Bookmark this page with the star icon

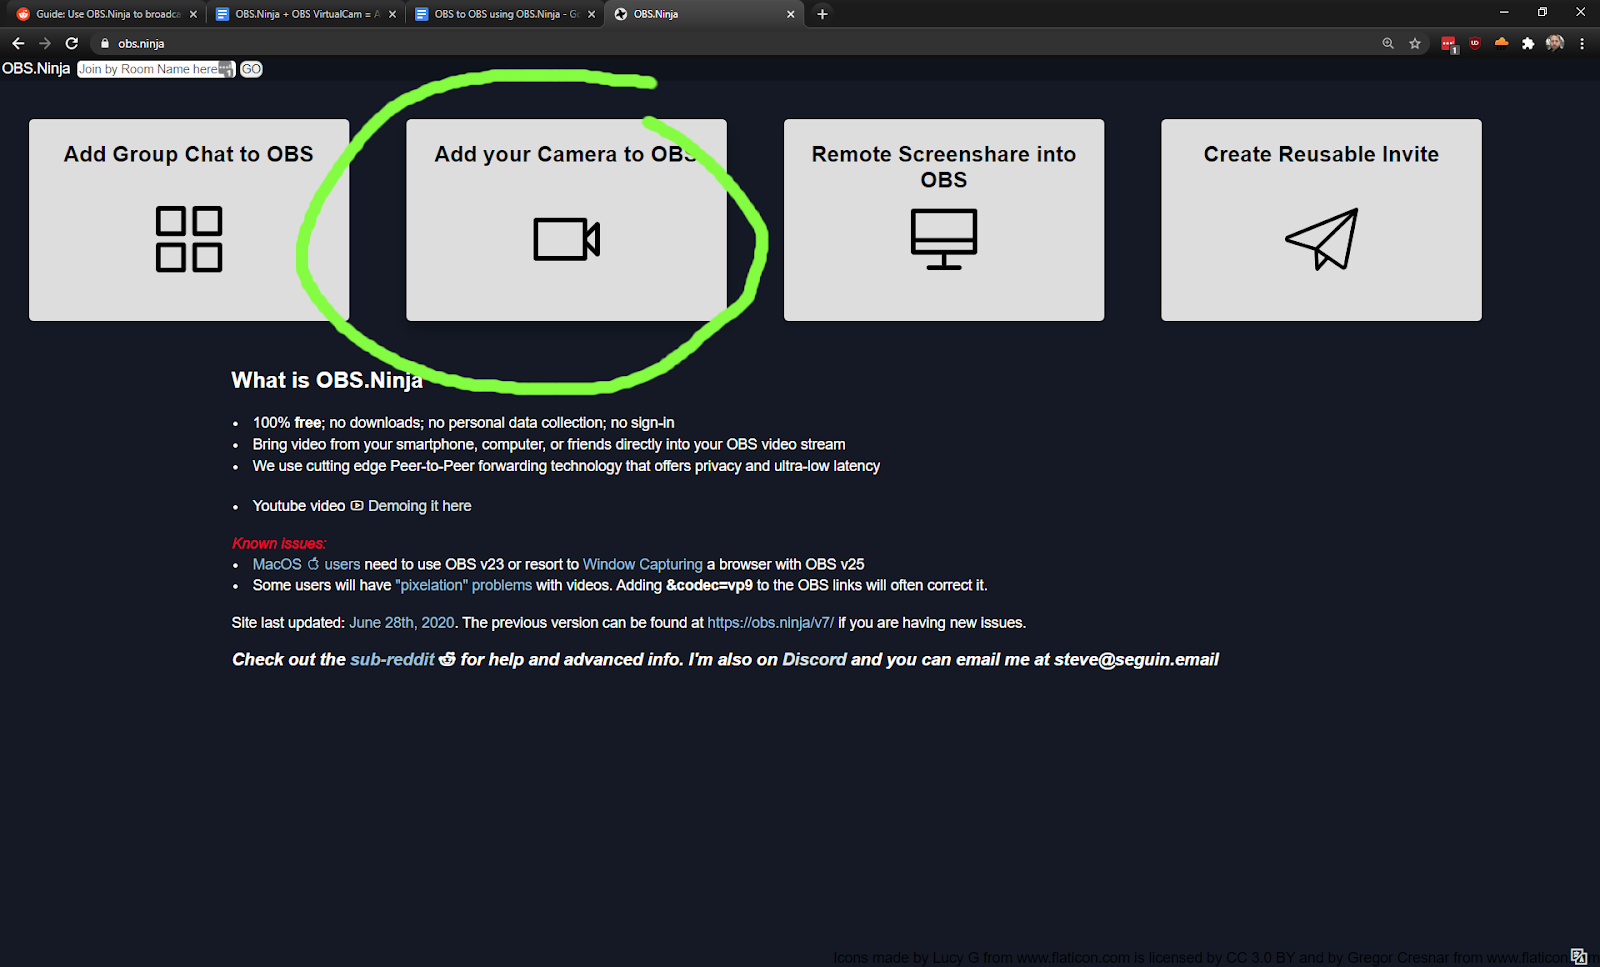(x=1415, y=43)
